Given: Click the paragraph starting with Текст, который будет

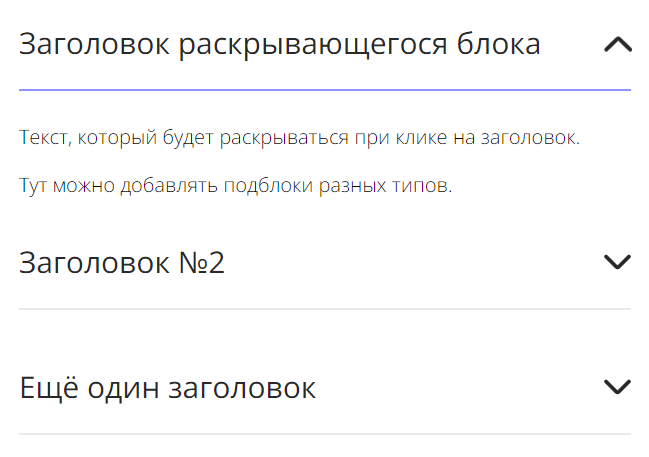Looking at the screenshot, I should tap(299, 138).
